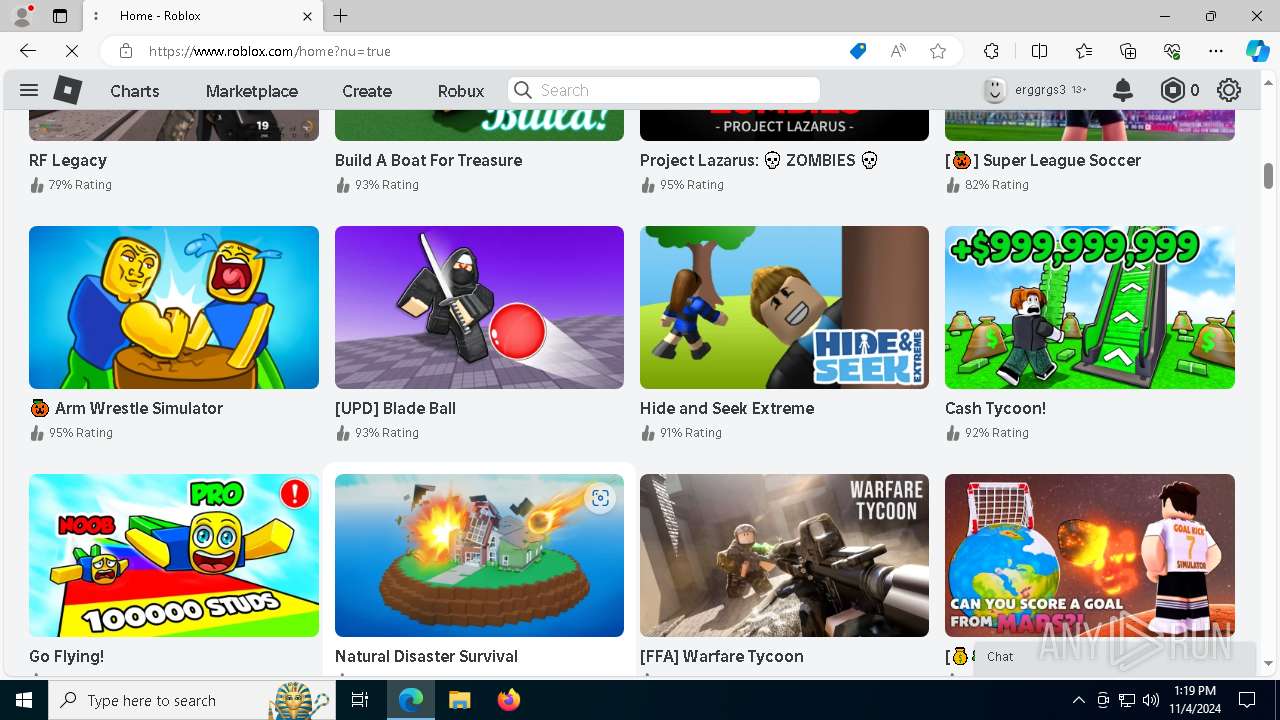Image resolution: width=1280 pixels, height=720 pixels.
Task: Open the Natural Disaster Survival thumbnail
Action: [x=479, y=555]
